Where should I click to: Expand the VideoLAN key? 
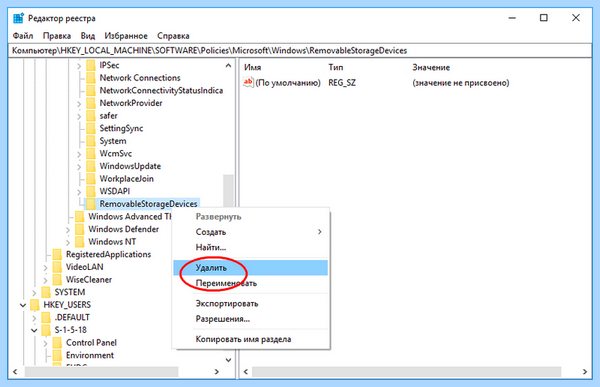(45, 268)
